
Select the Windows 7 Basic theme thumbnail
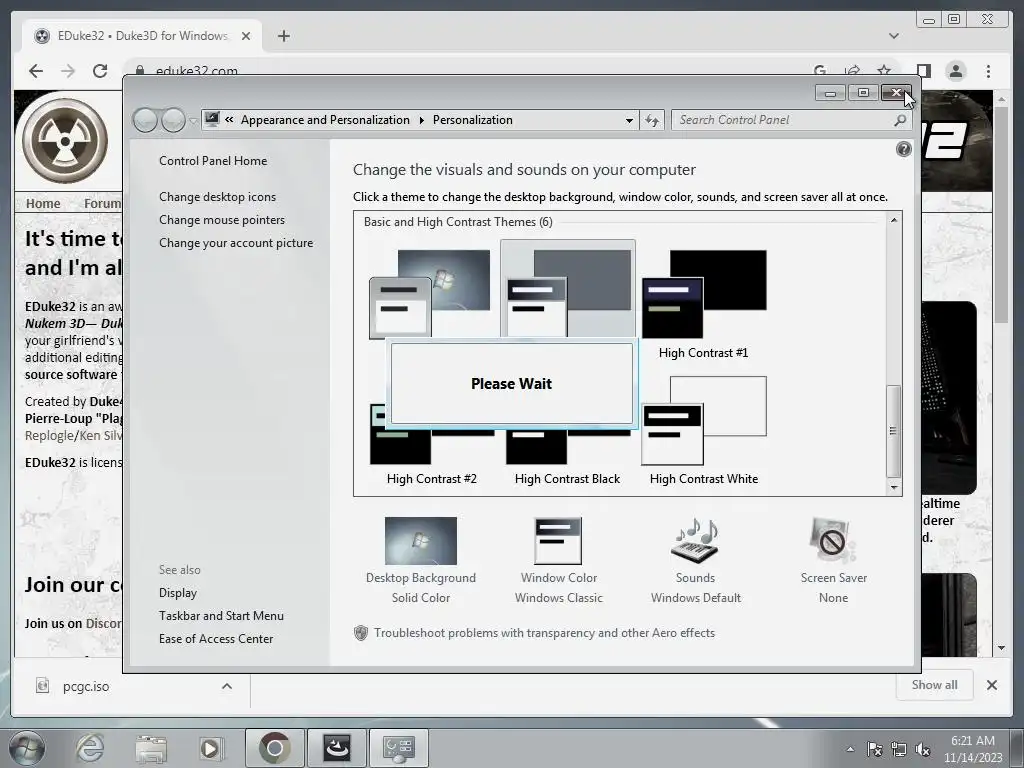[x=429, y=293]
